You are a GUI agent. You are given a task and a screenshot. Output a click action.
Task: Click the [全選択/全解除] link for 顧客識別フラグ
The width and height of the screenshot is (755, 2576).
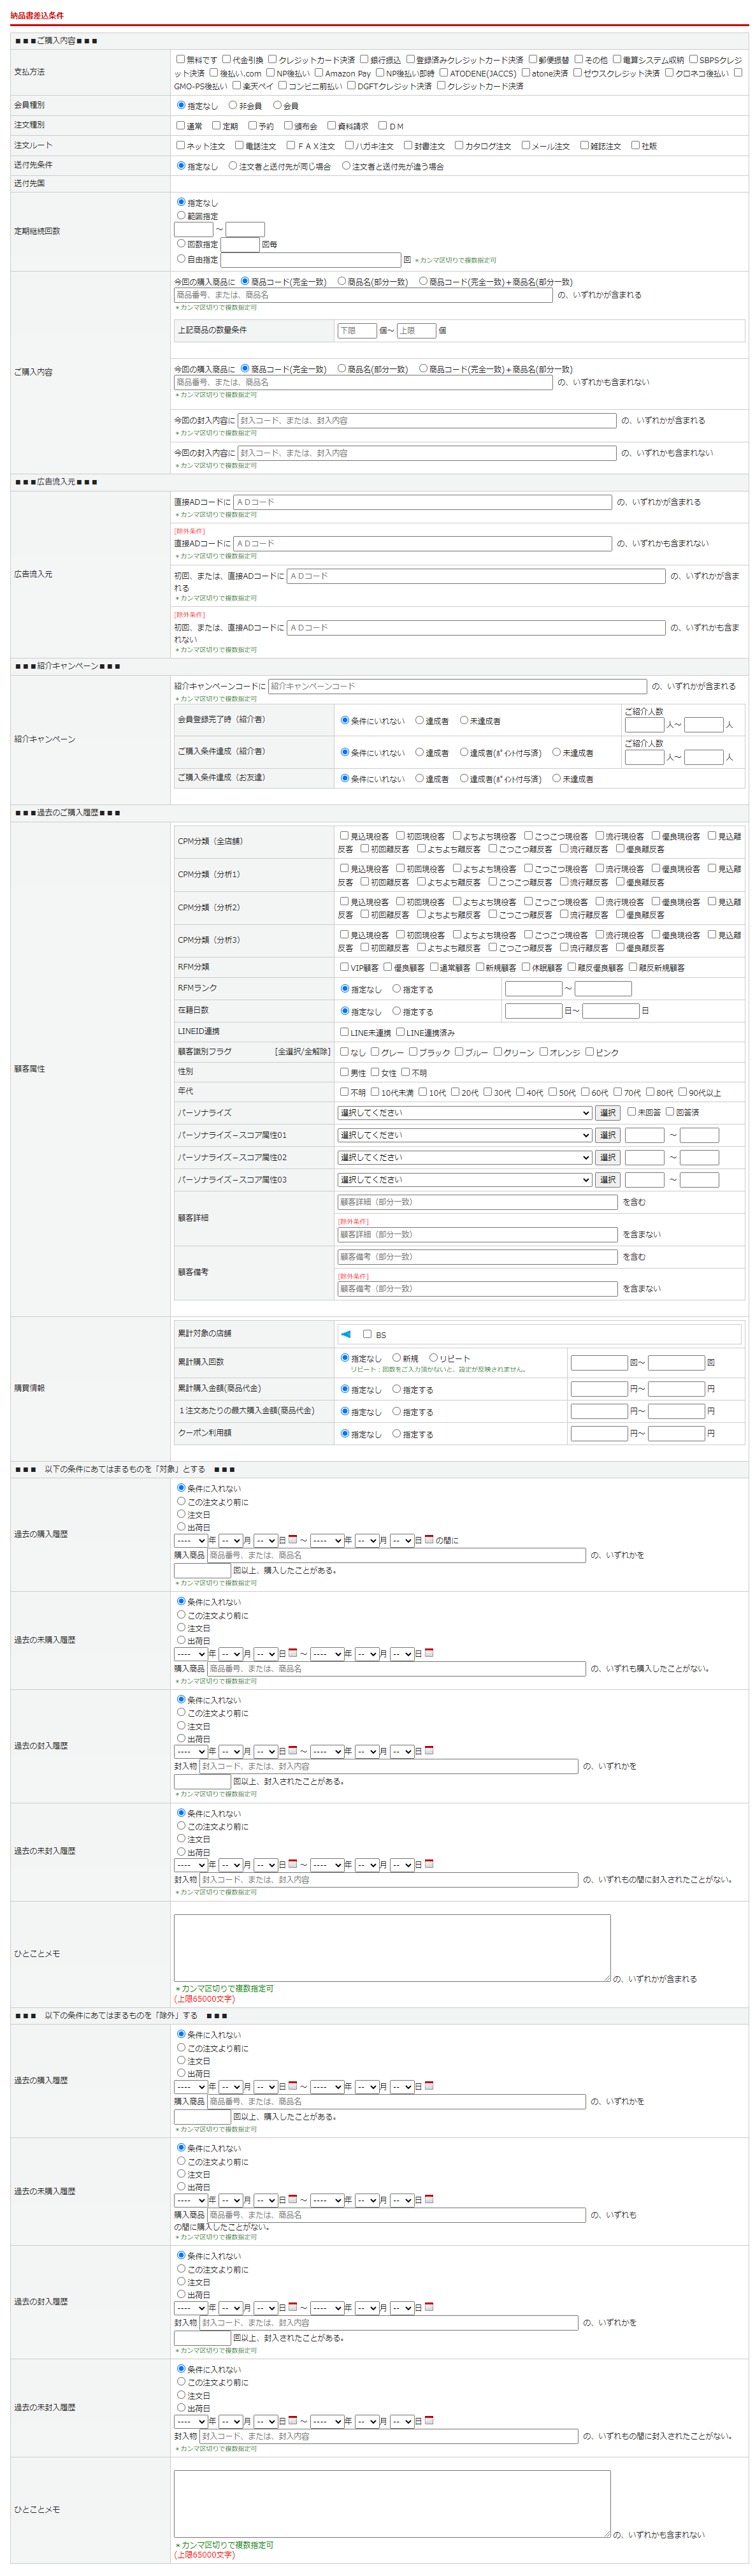pos(302,1052)
